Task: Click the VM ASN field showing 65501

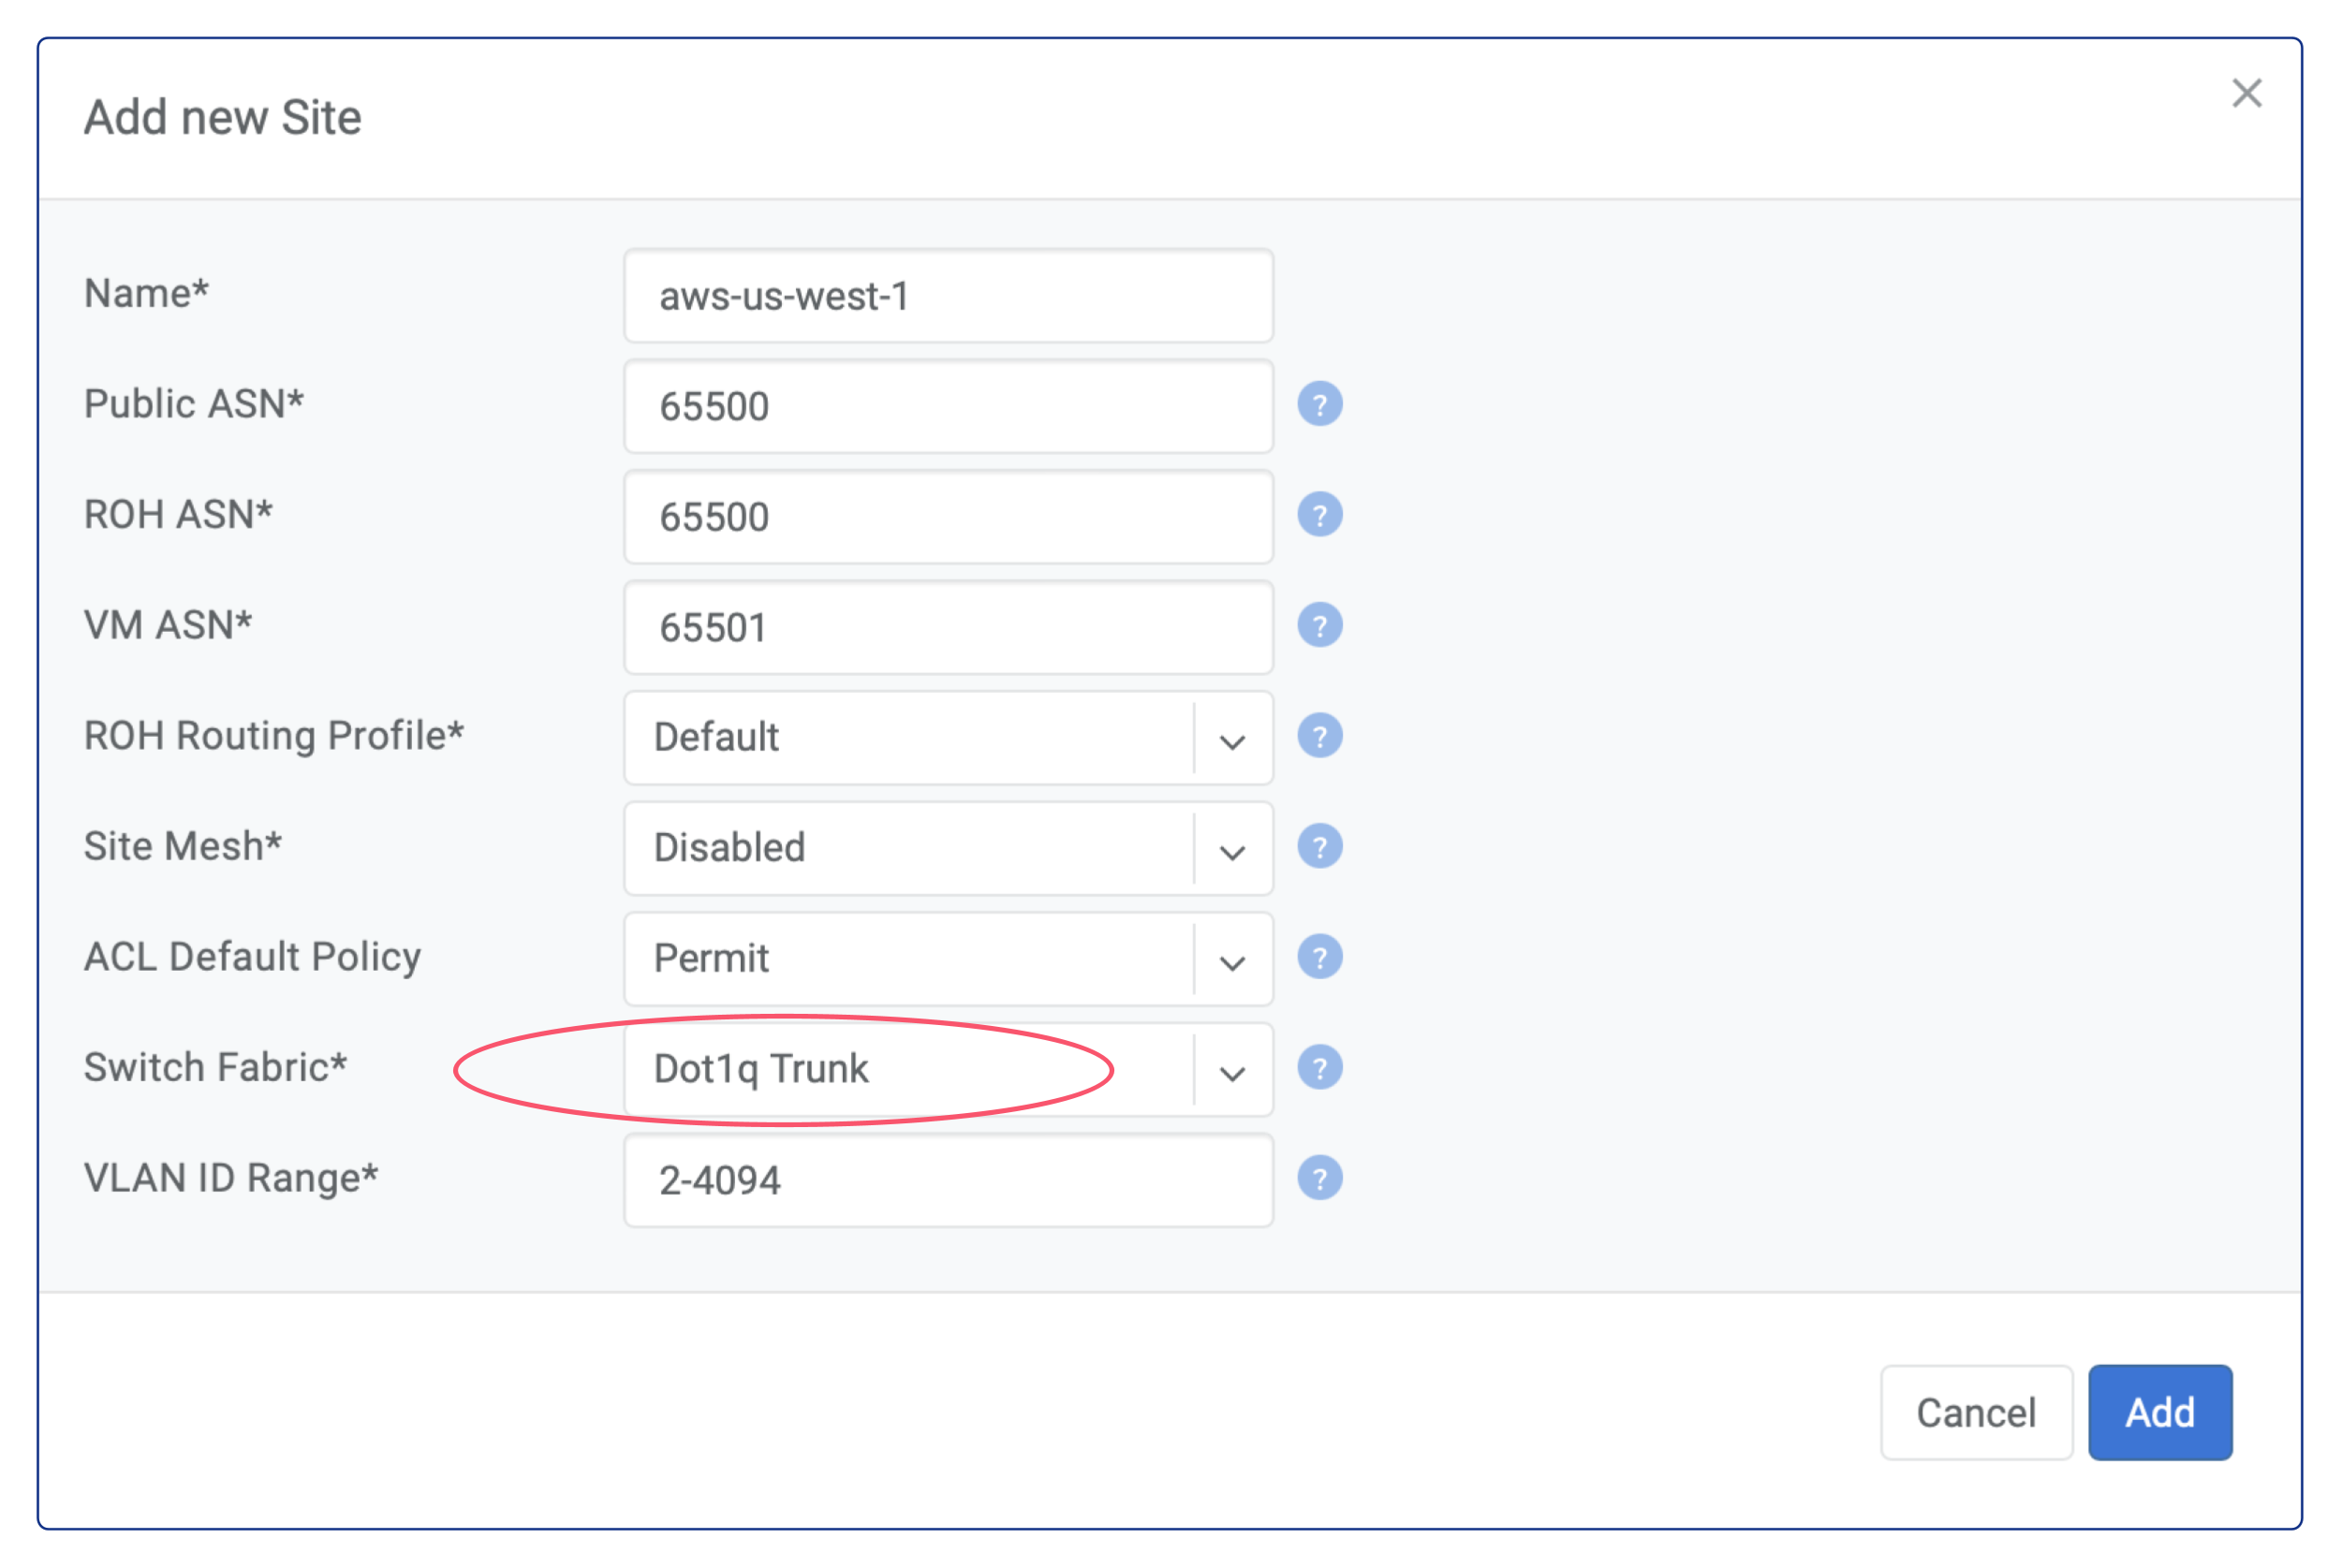Action: pyautogui.click(x=948, y=628)
